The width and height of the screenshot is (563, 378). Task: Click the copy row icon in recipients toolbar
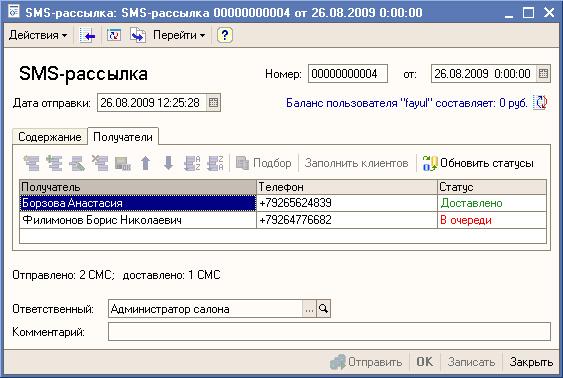(x=54, y=163)
